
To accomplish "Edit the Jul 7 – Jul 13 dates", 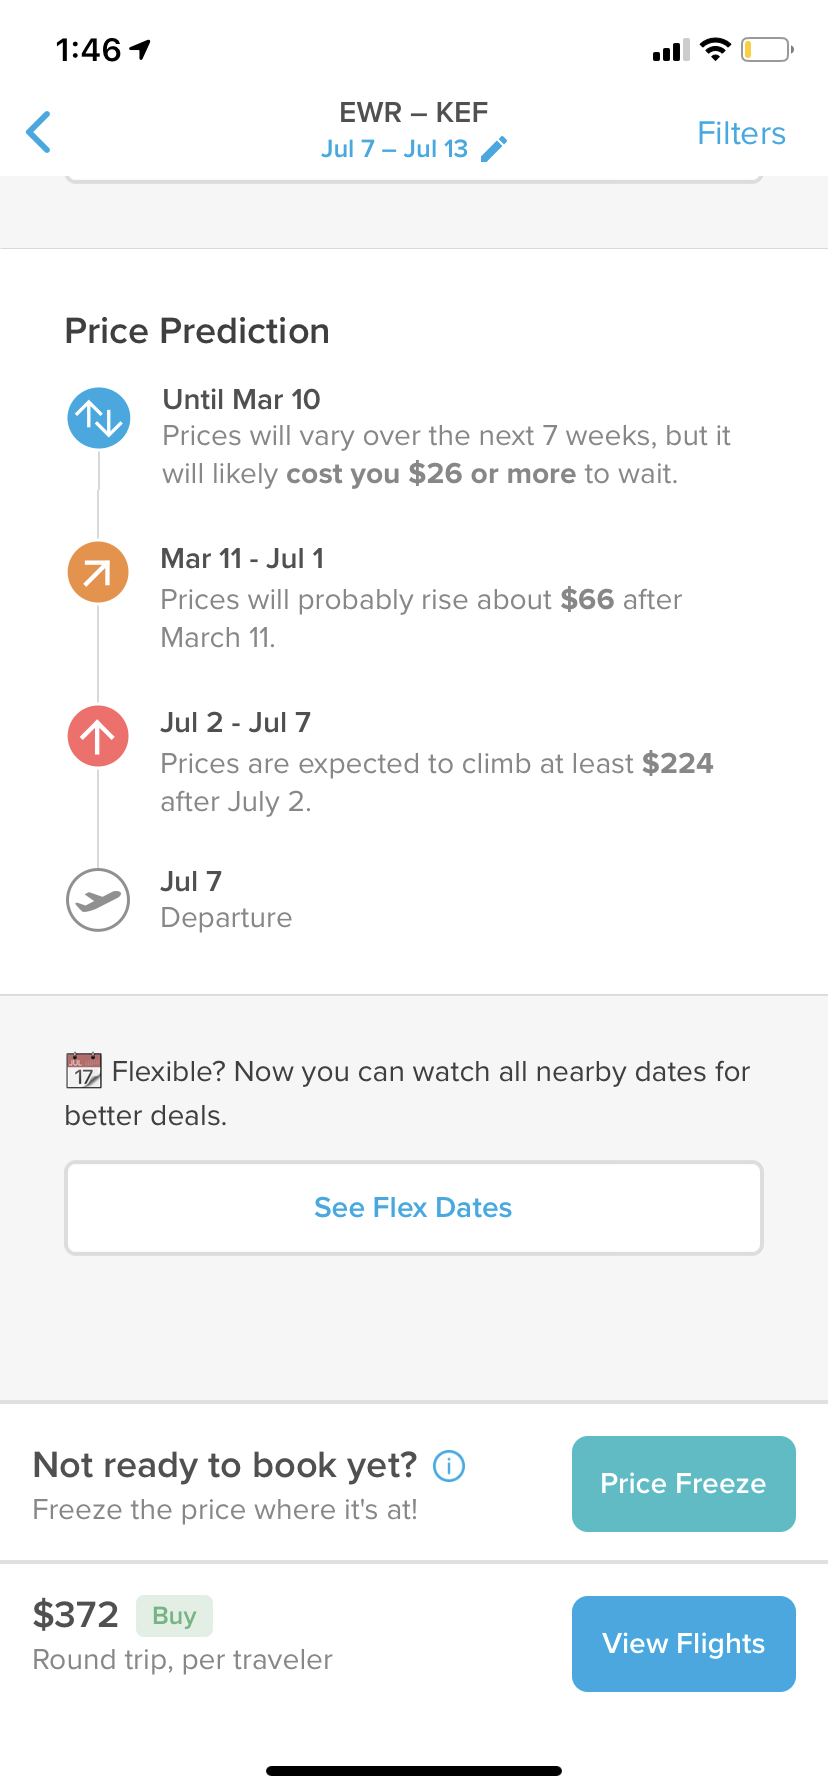I will coord(395,149).
